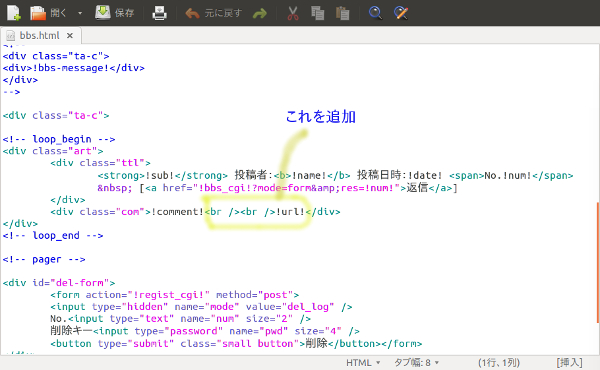The width and height of the screenshot is (600, 370).
Task: Click the div class="ttl" line
Action: (x=100, y=163)
